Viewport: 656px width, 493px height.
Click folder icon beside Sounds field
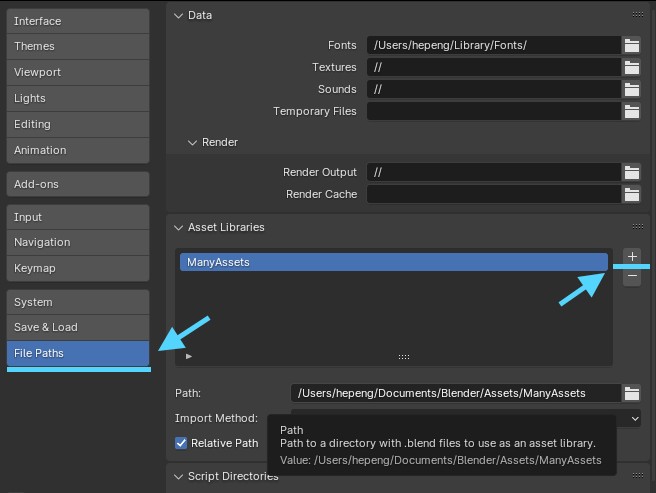pos(631,89)
